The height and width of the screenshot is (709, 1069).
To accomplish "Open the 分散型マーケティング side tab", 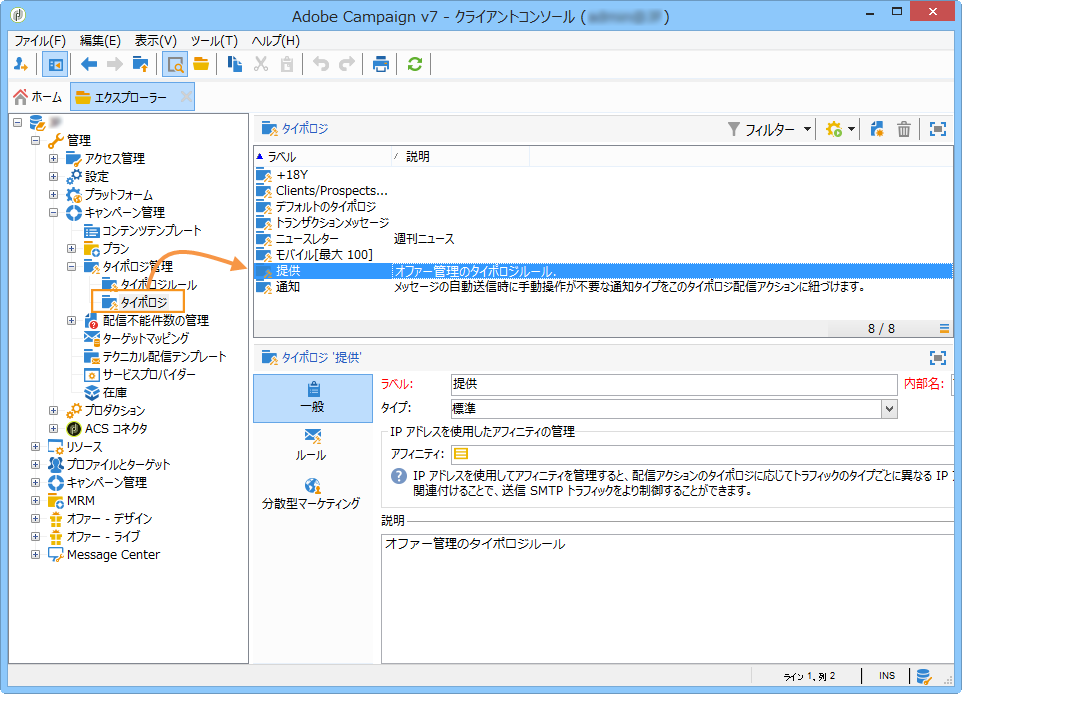I will click(313, 494).
